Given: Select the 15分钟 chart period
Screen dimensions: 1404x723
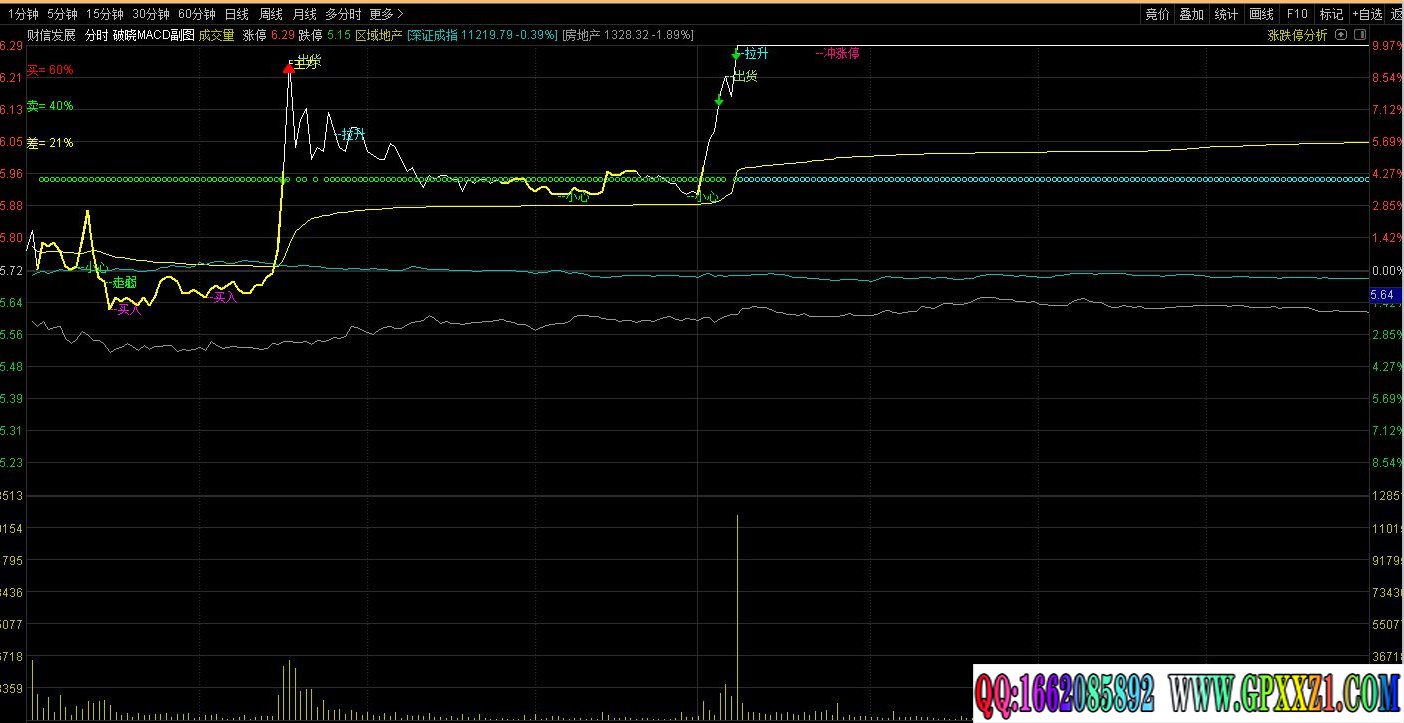Looking at the screenshot, I should click(x=105, y=14).
